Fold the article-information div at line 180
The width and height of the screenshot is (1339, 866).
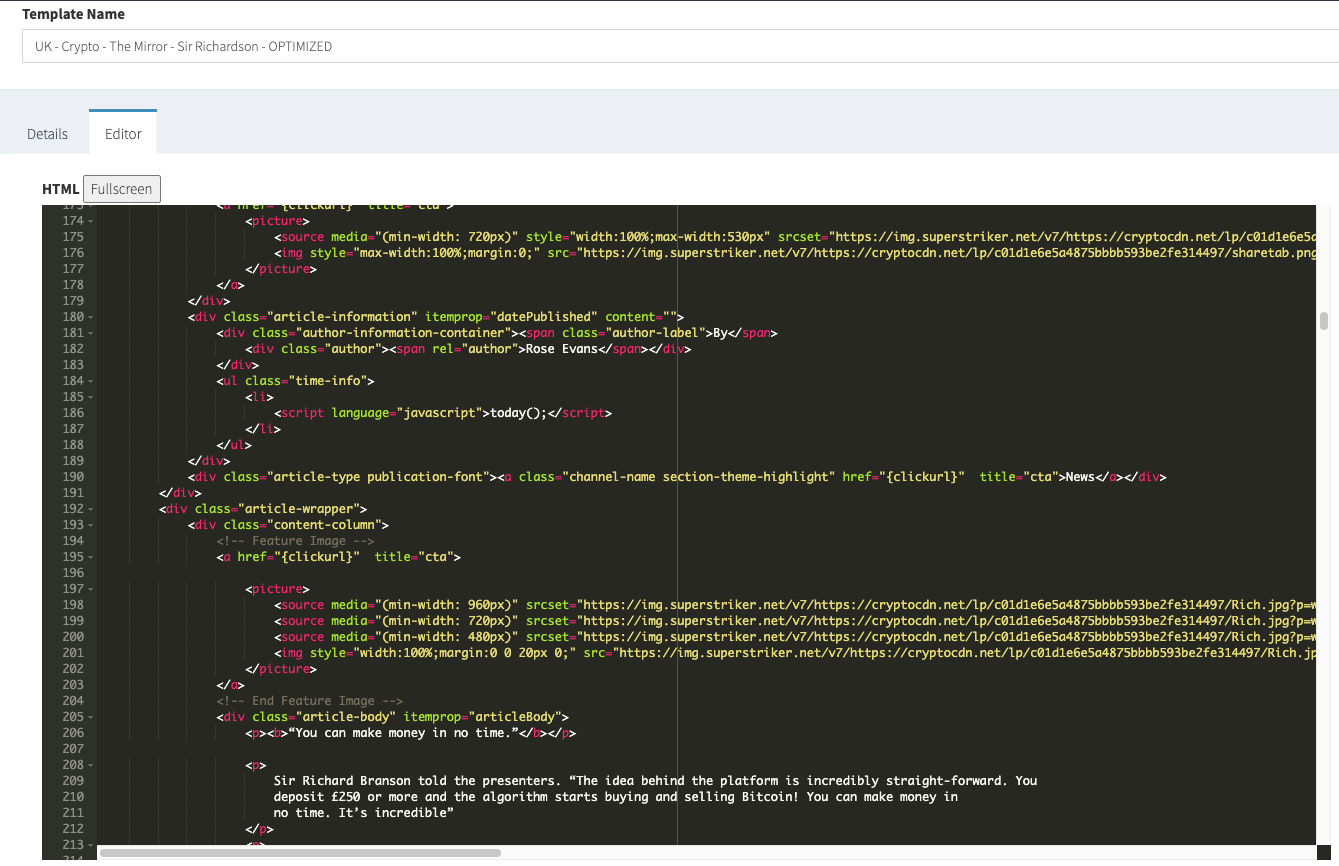(90, 317)
